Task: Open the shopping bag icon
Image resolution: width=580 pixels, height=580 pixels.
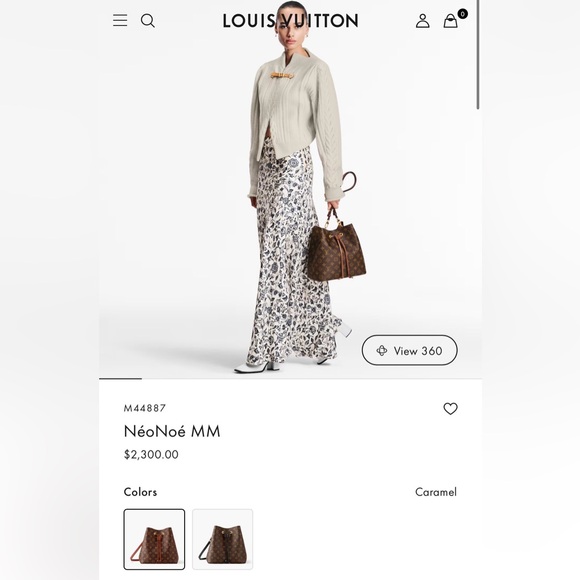Action: (x=451, y=21)
